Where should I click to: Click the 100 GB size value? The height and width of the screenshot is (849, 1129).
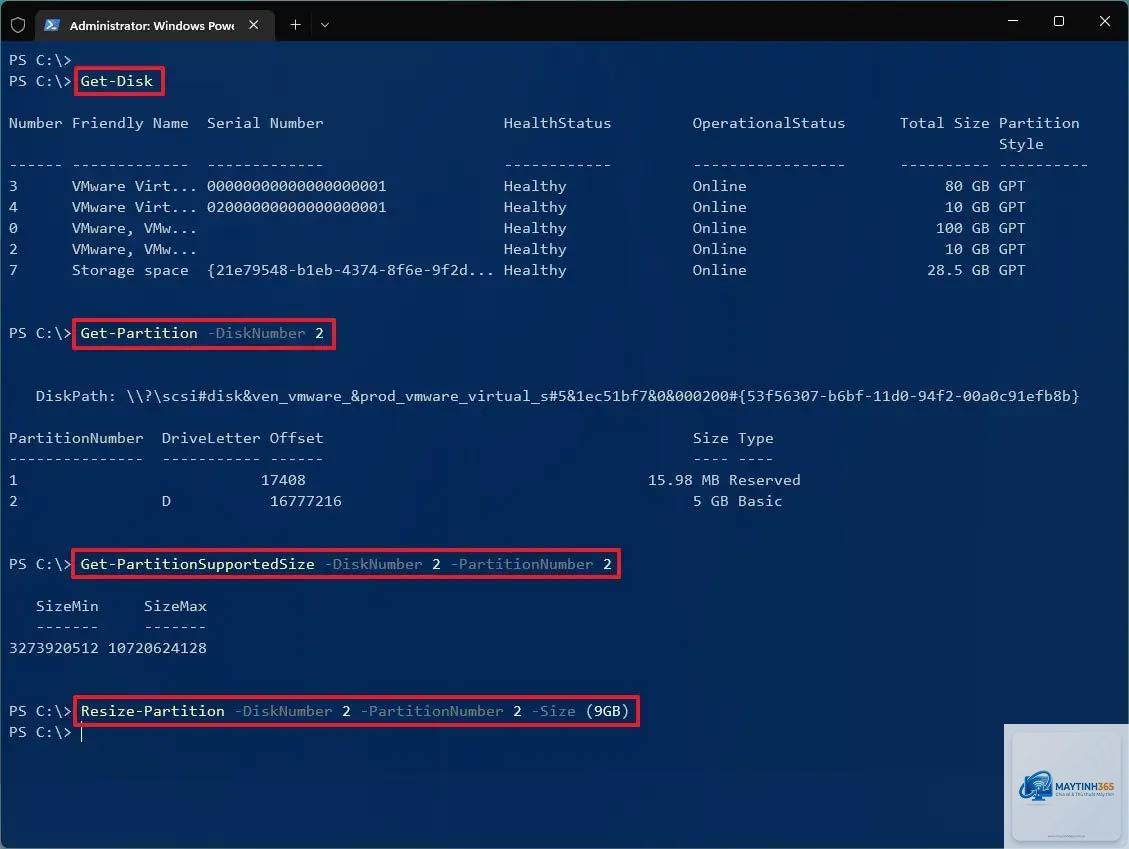[963, 228]
